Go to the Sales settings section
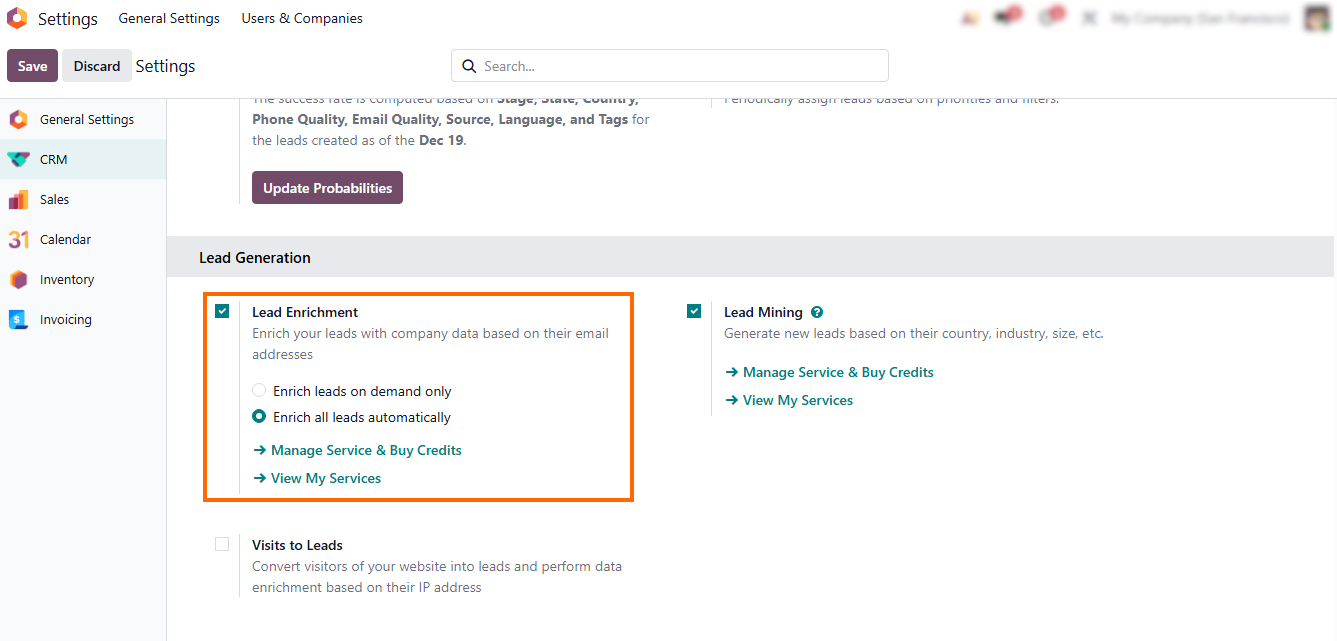 [x=54, y=200]
